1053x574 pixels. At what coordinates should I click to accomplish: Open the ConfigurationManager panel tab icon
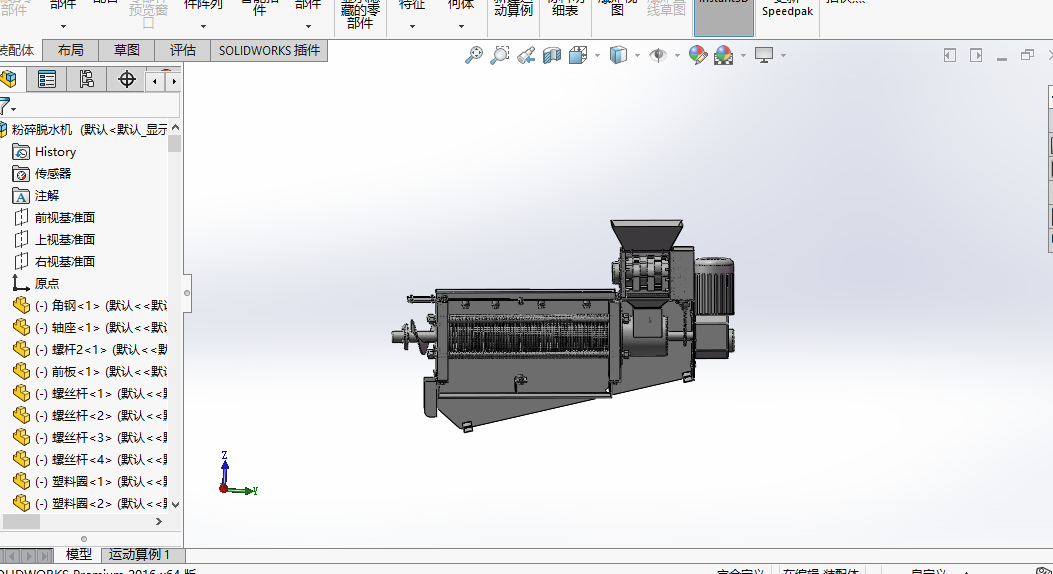86,79
